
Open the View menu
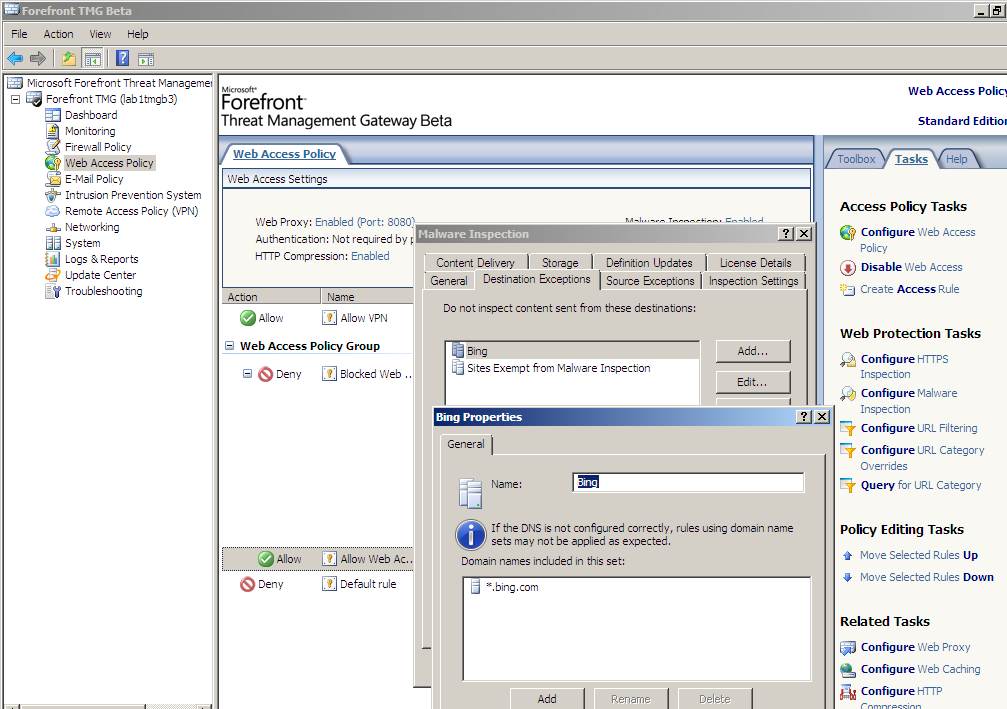[x=100, y=34]
